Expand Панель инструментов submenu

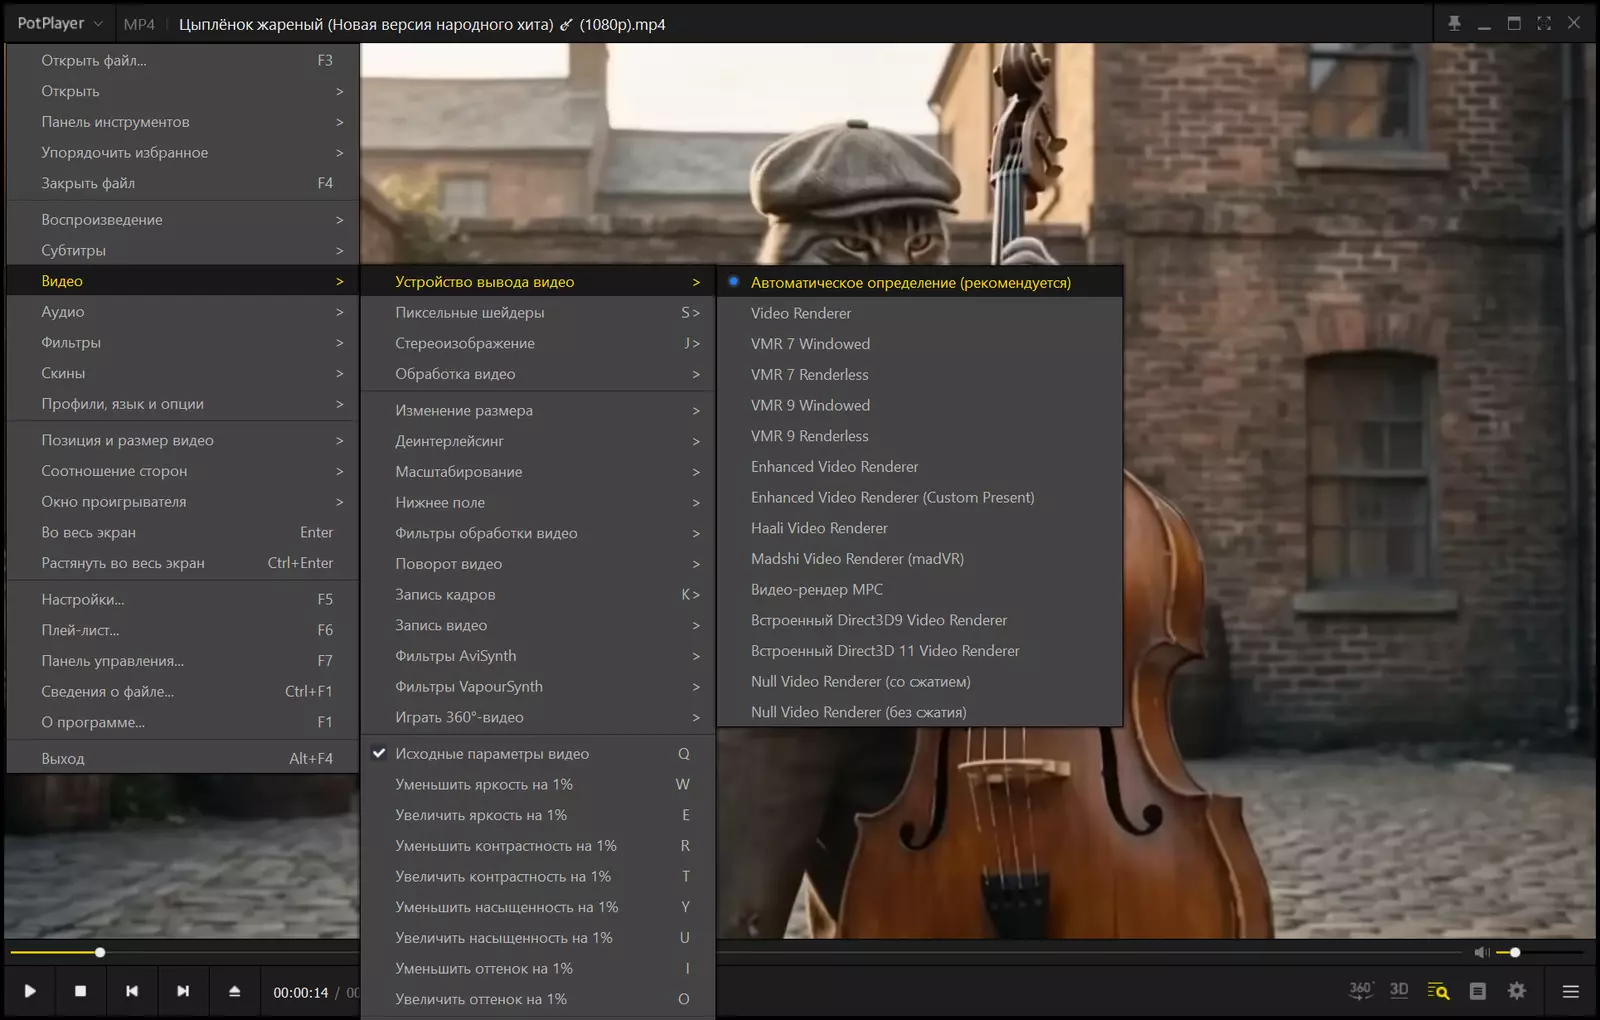(x=183, y=122)
